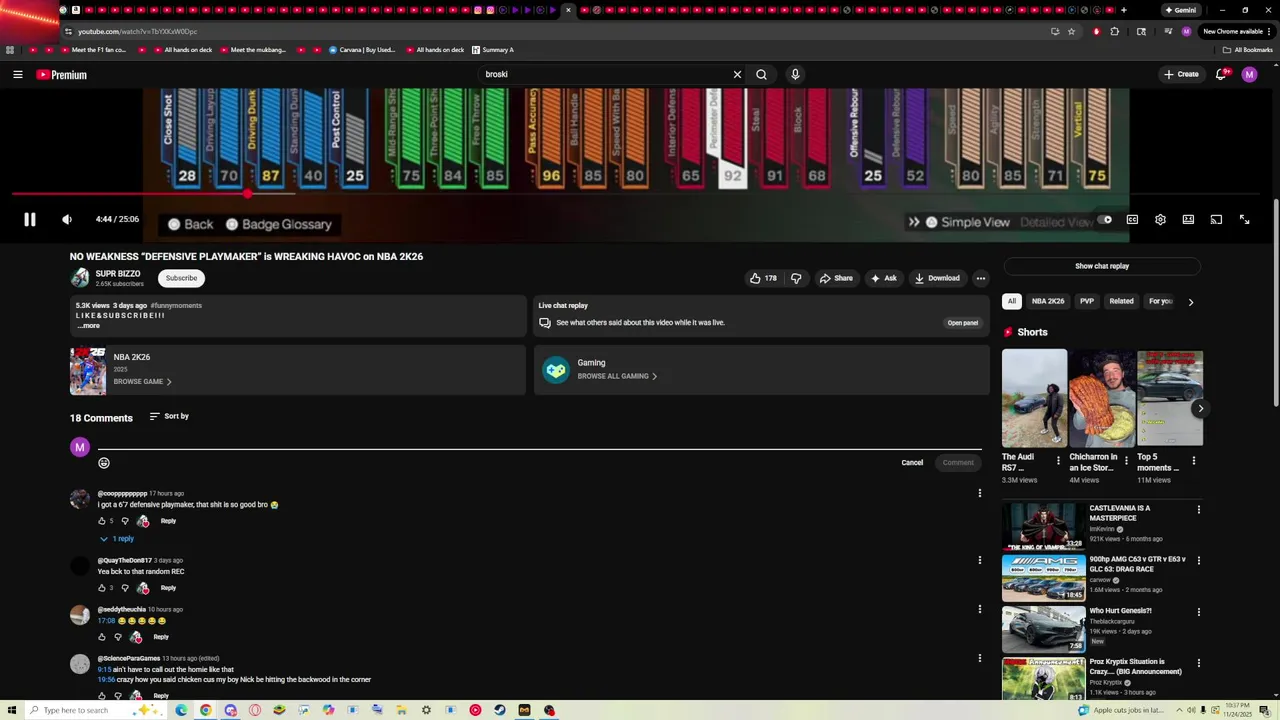Select NBA 2K26 filter chip
This screenshot has width=1280, height=720.
coord(1048,301)
